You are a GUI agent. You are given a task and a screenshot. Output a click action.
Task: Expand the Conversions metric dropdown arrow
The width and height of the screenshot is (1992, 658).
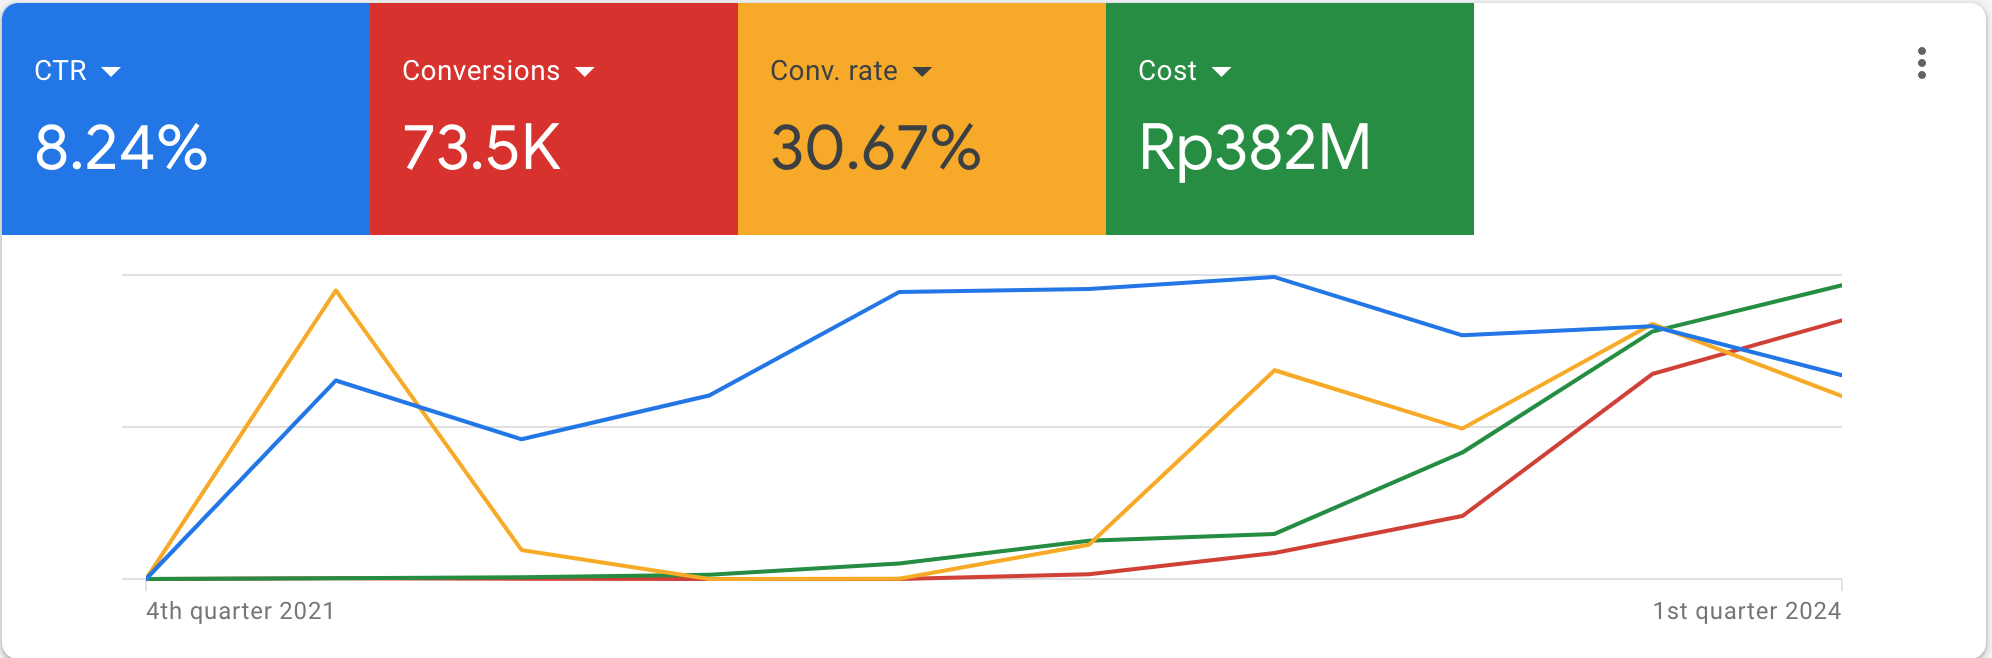tap(585, 71)
